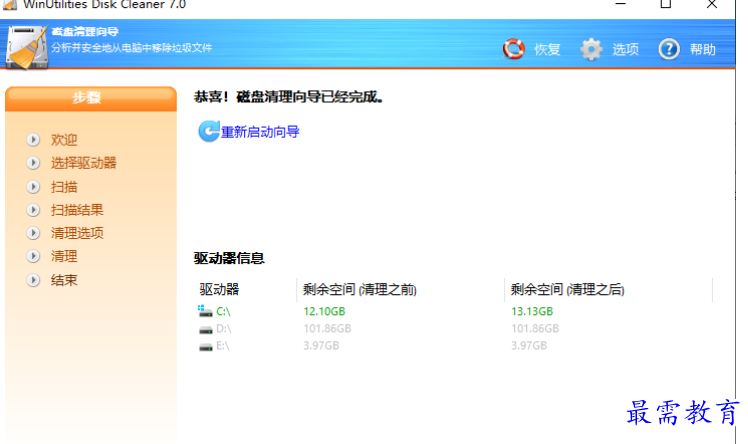Select the 结束 step
The image size is (748, 444).
64,280
